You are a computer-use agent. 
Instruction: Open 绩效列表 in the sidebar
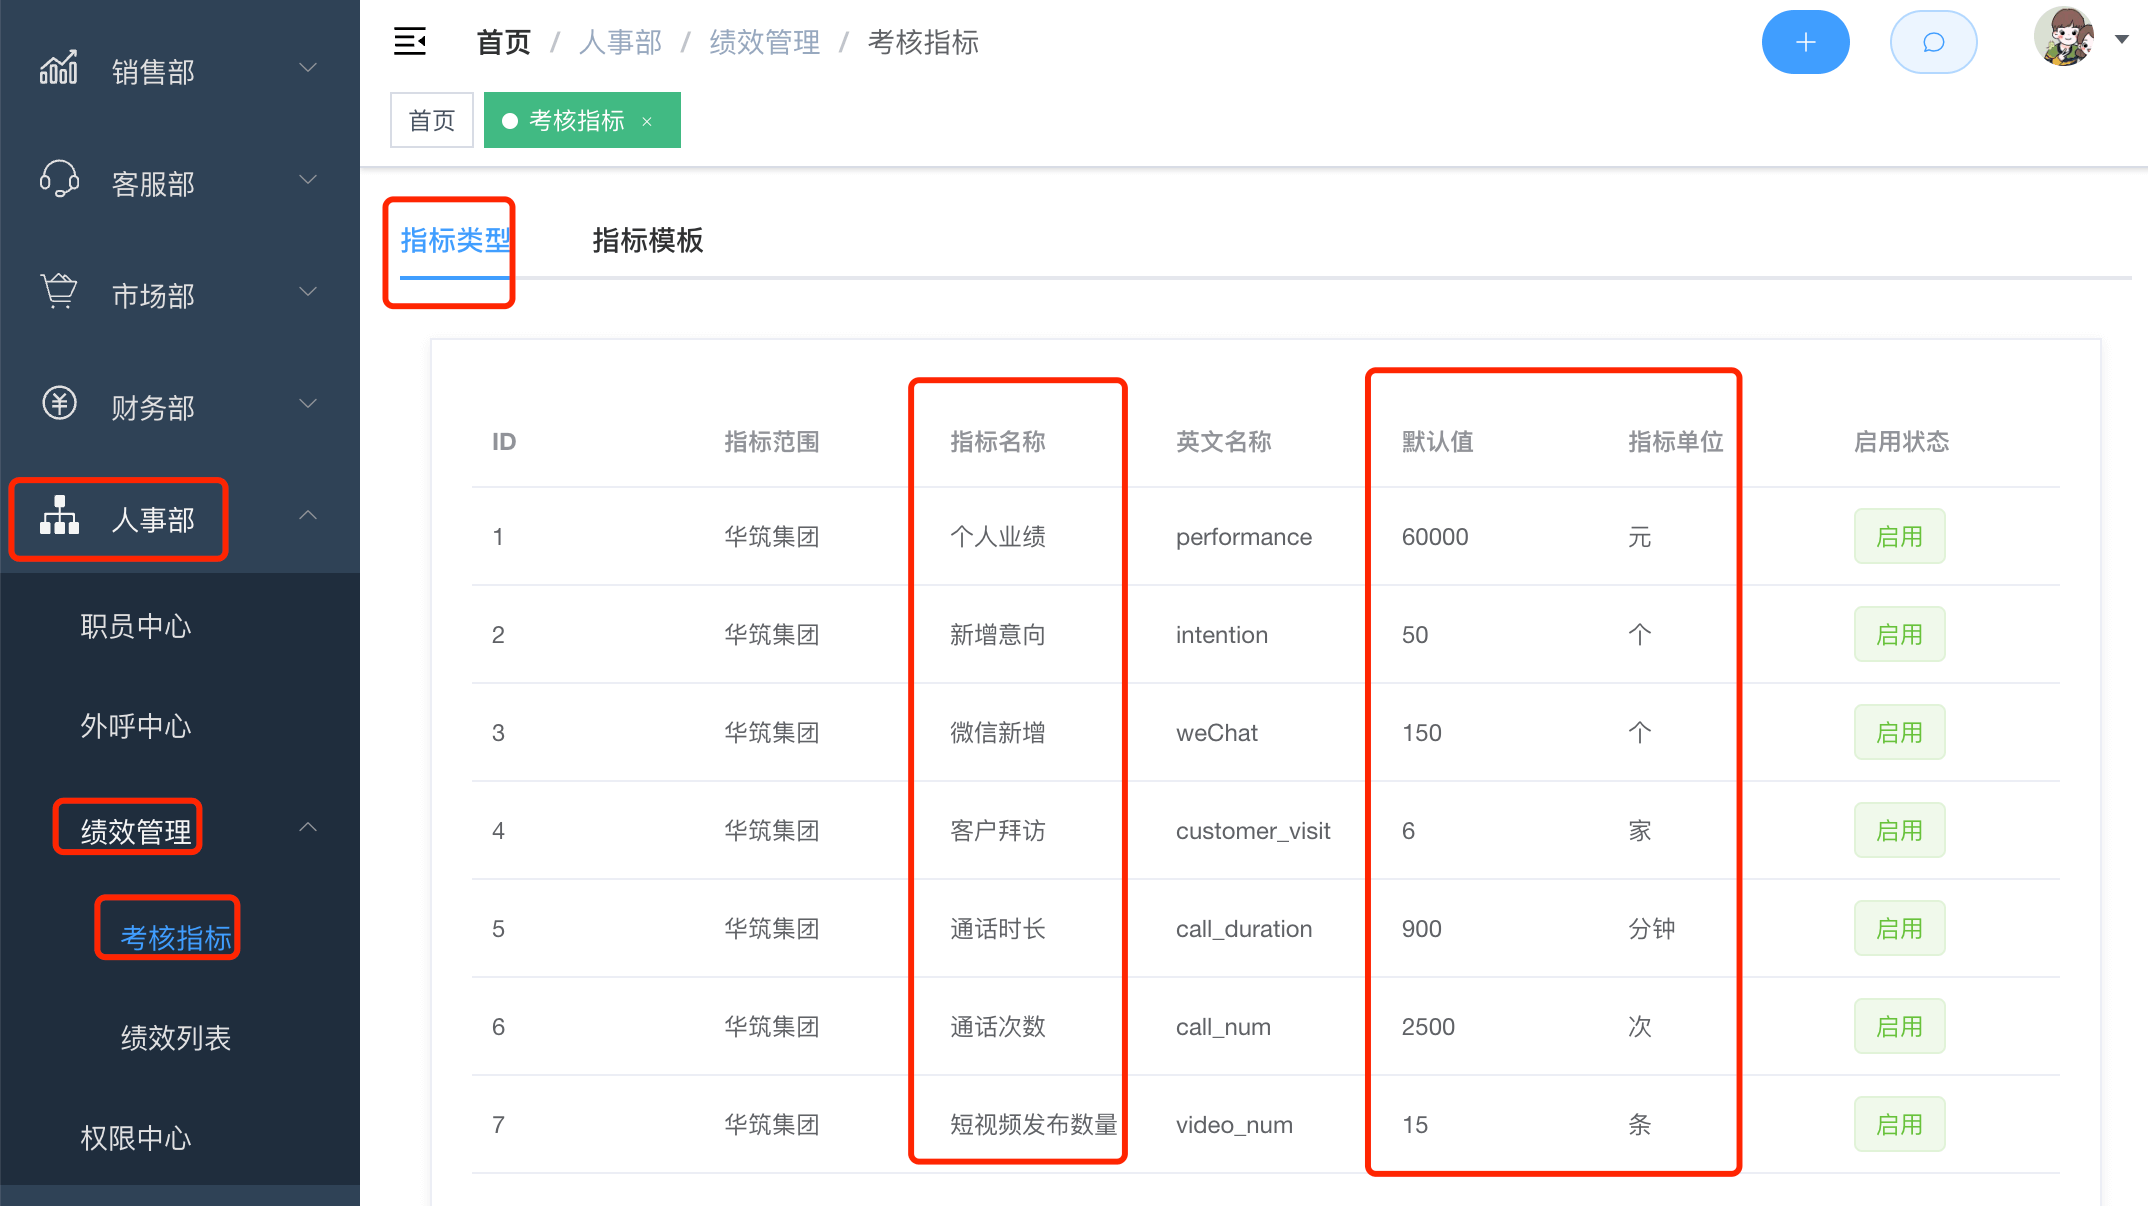176,1038
